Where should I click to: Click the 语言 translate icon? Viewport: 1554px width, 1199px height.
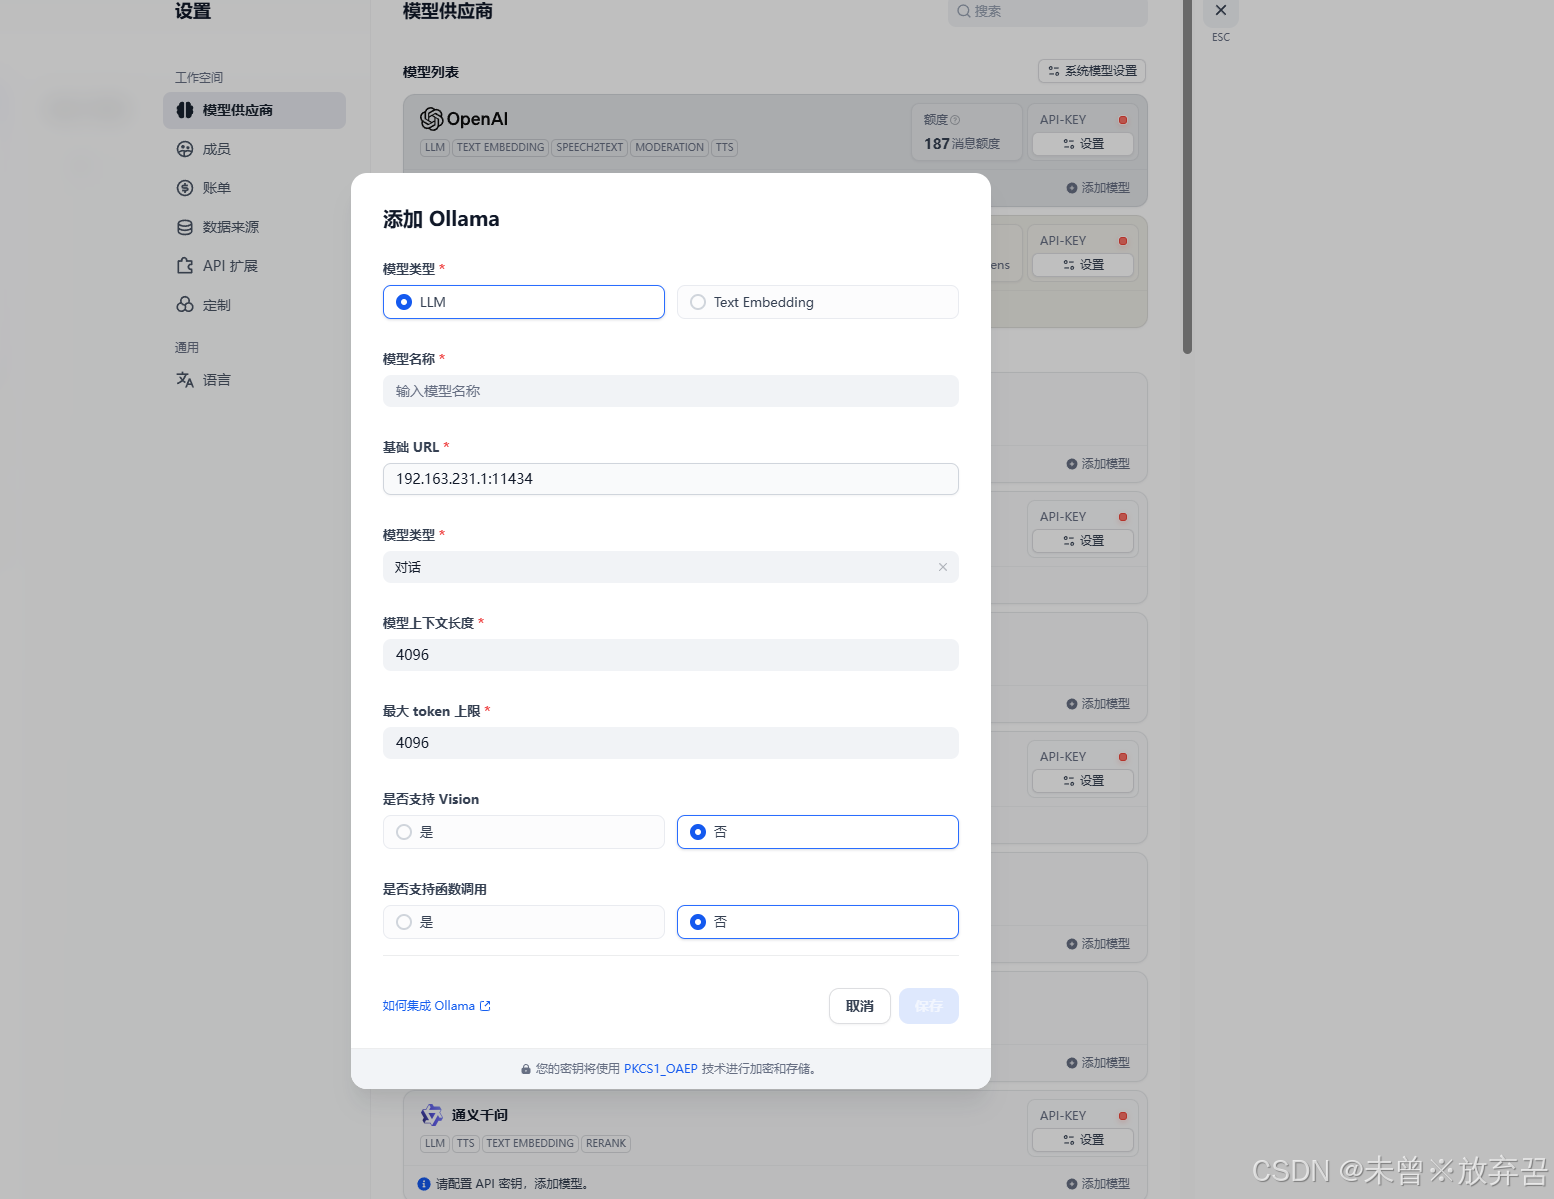[x=185, y=380]
